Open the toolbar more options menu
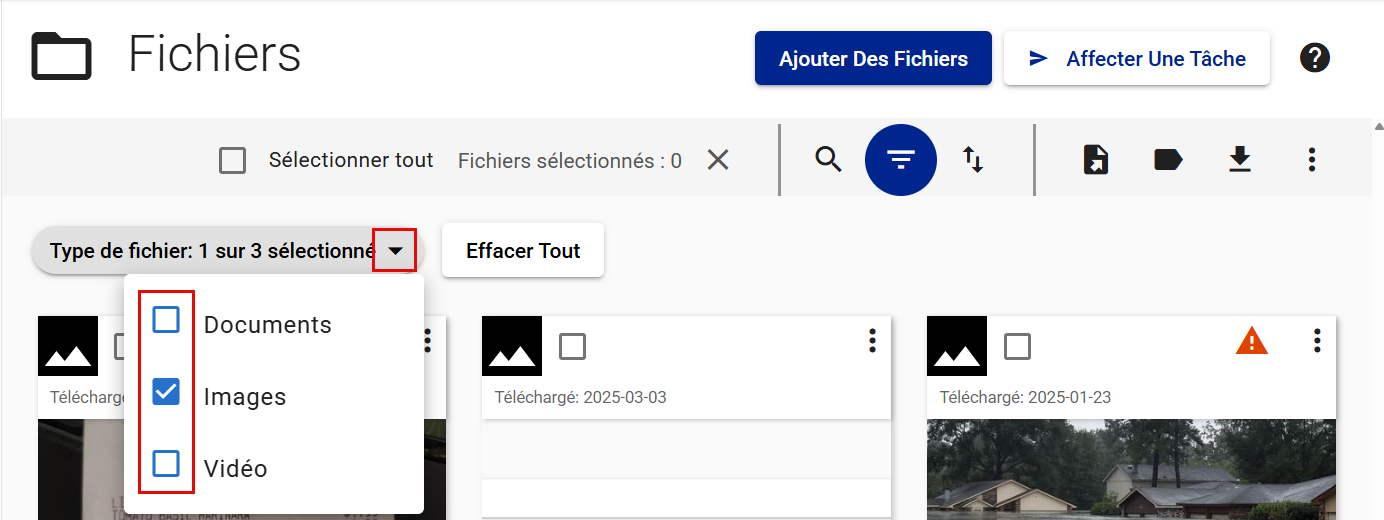The width and height of the screenshot is (1384, 520). [x=1312, y=159]
